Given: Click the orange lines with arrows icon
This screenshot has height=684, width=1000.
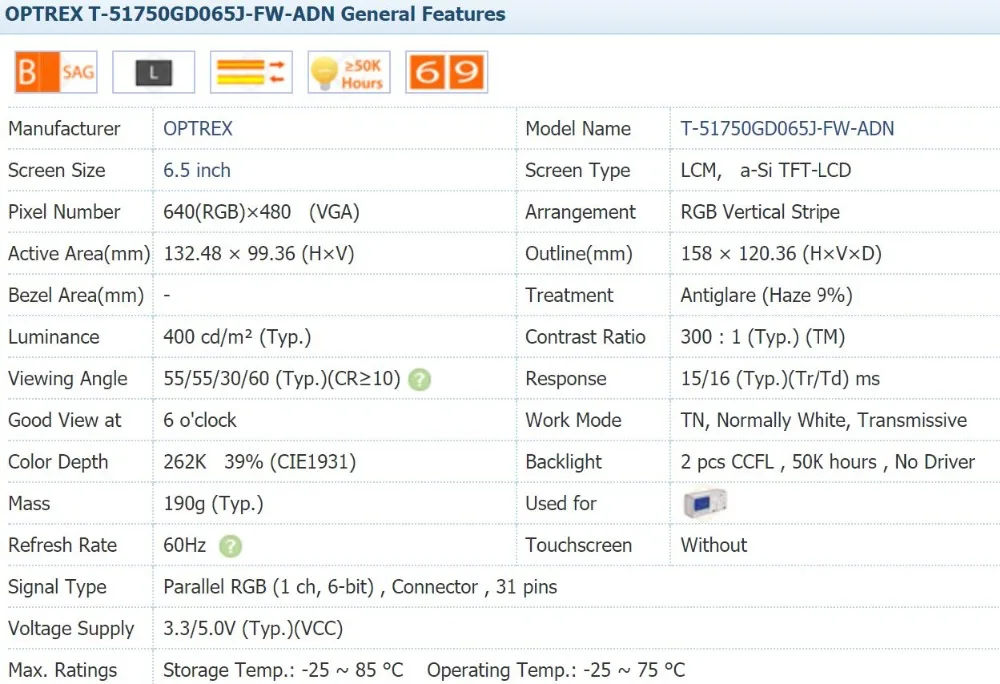Looking at the screenshot, I should (x=251, y=72).
